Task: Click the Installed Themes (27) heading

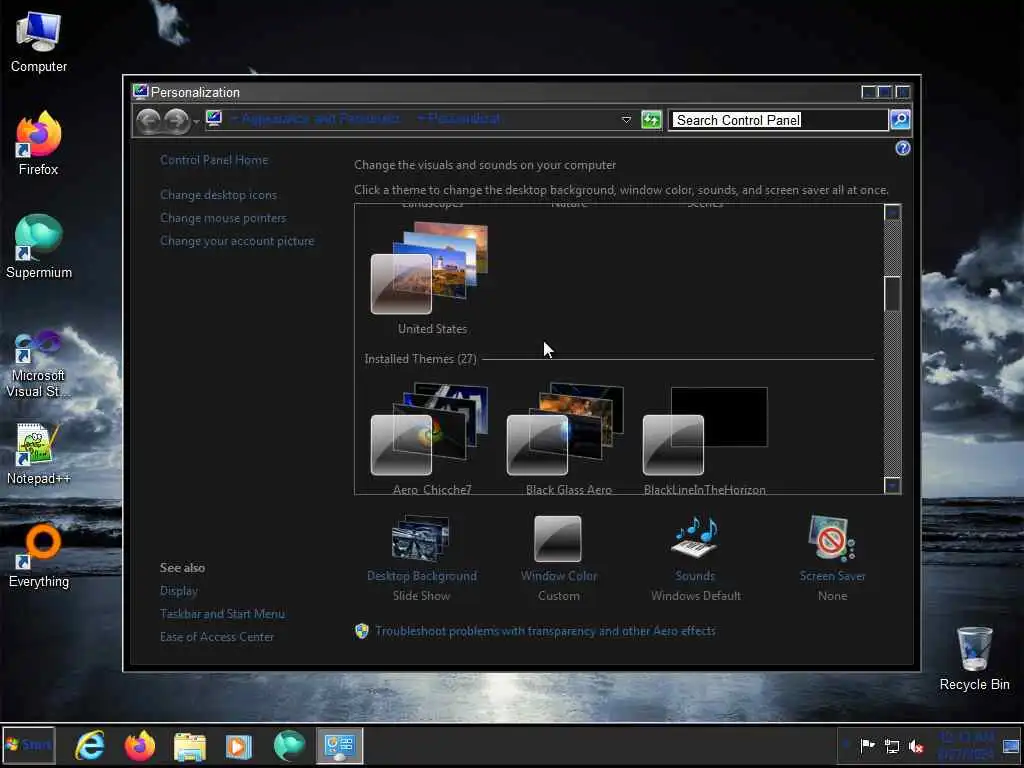Action: [421, 359]
